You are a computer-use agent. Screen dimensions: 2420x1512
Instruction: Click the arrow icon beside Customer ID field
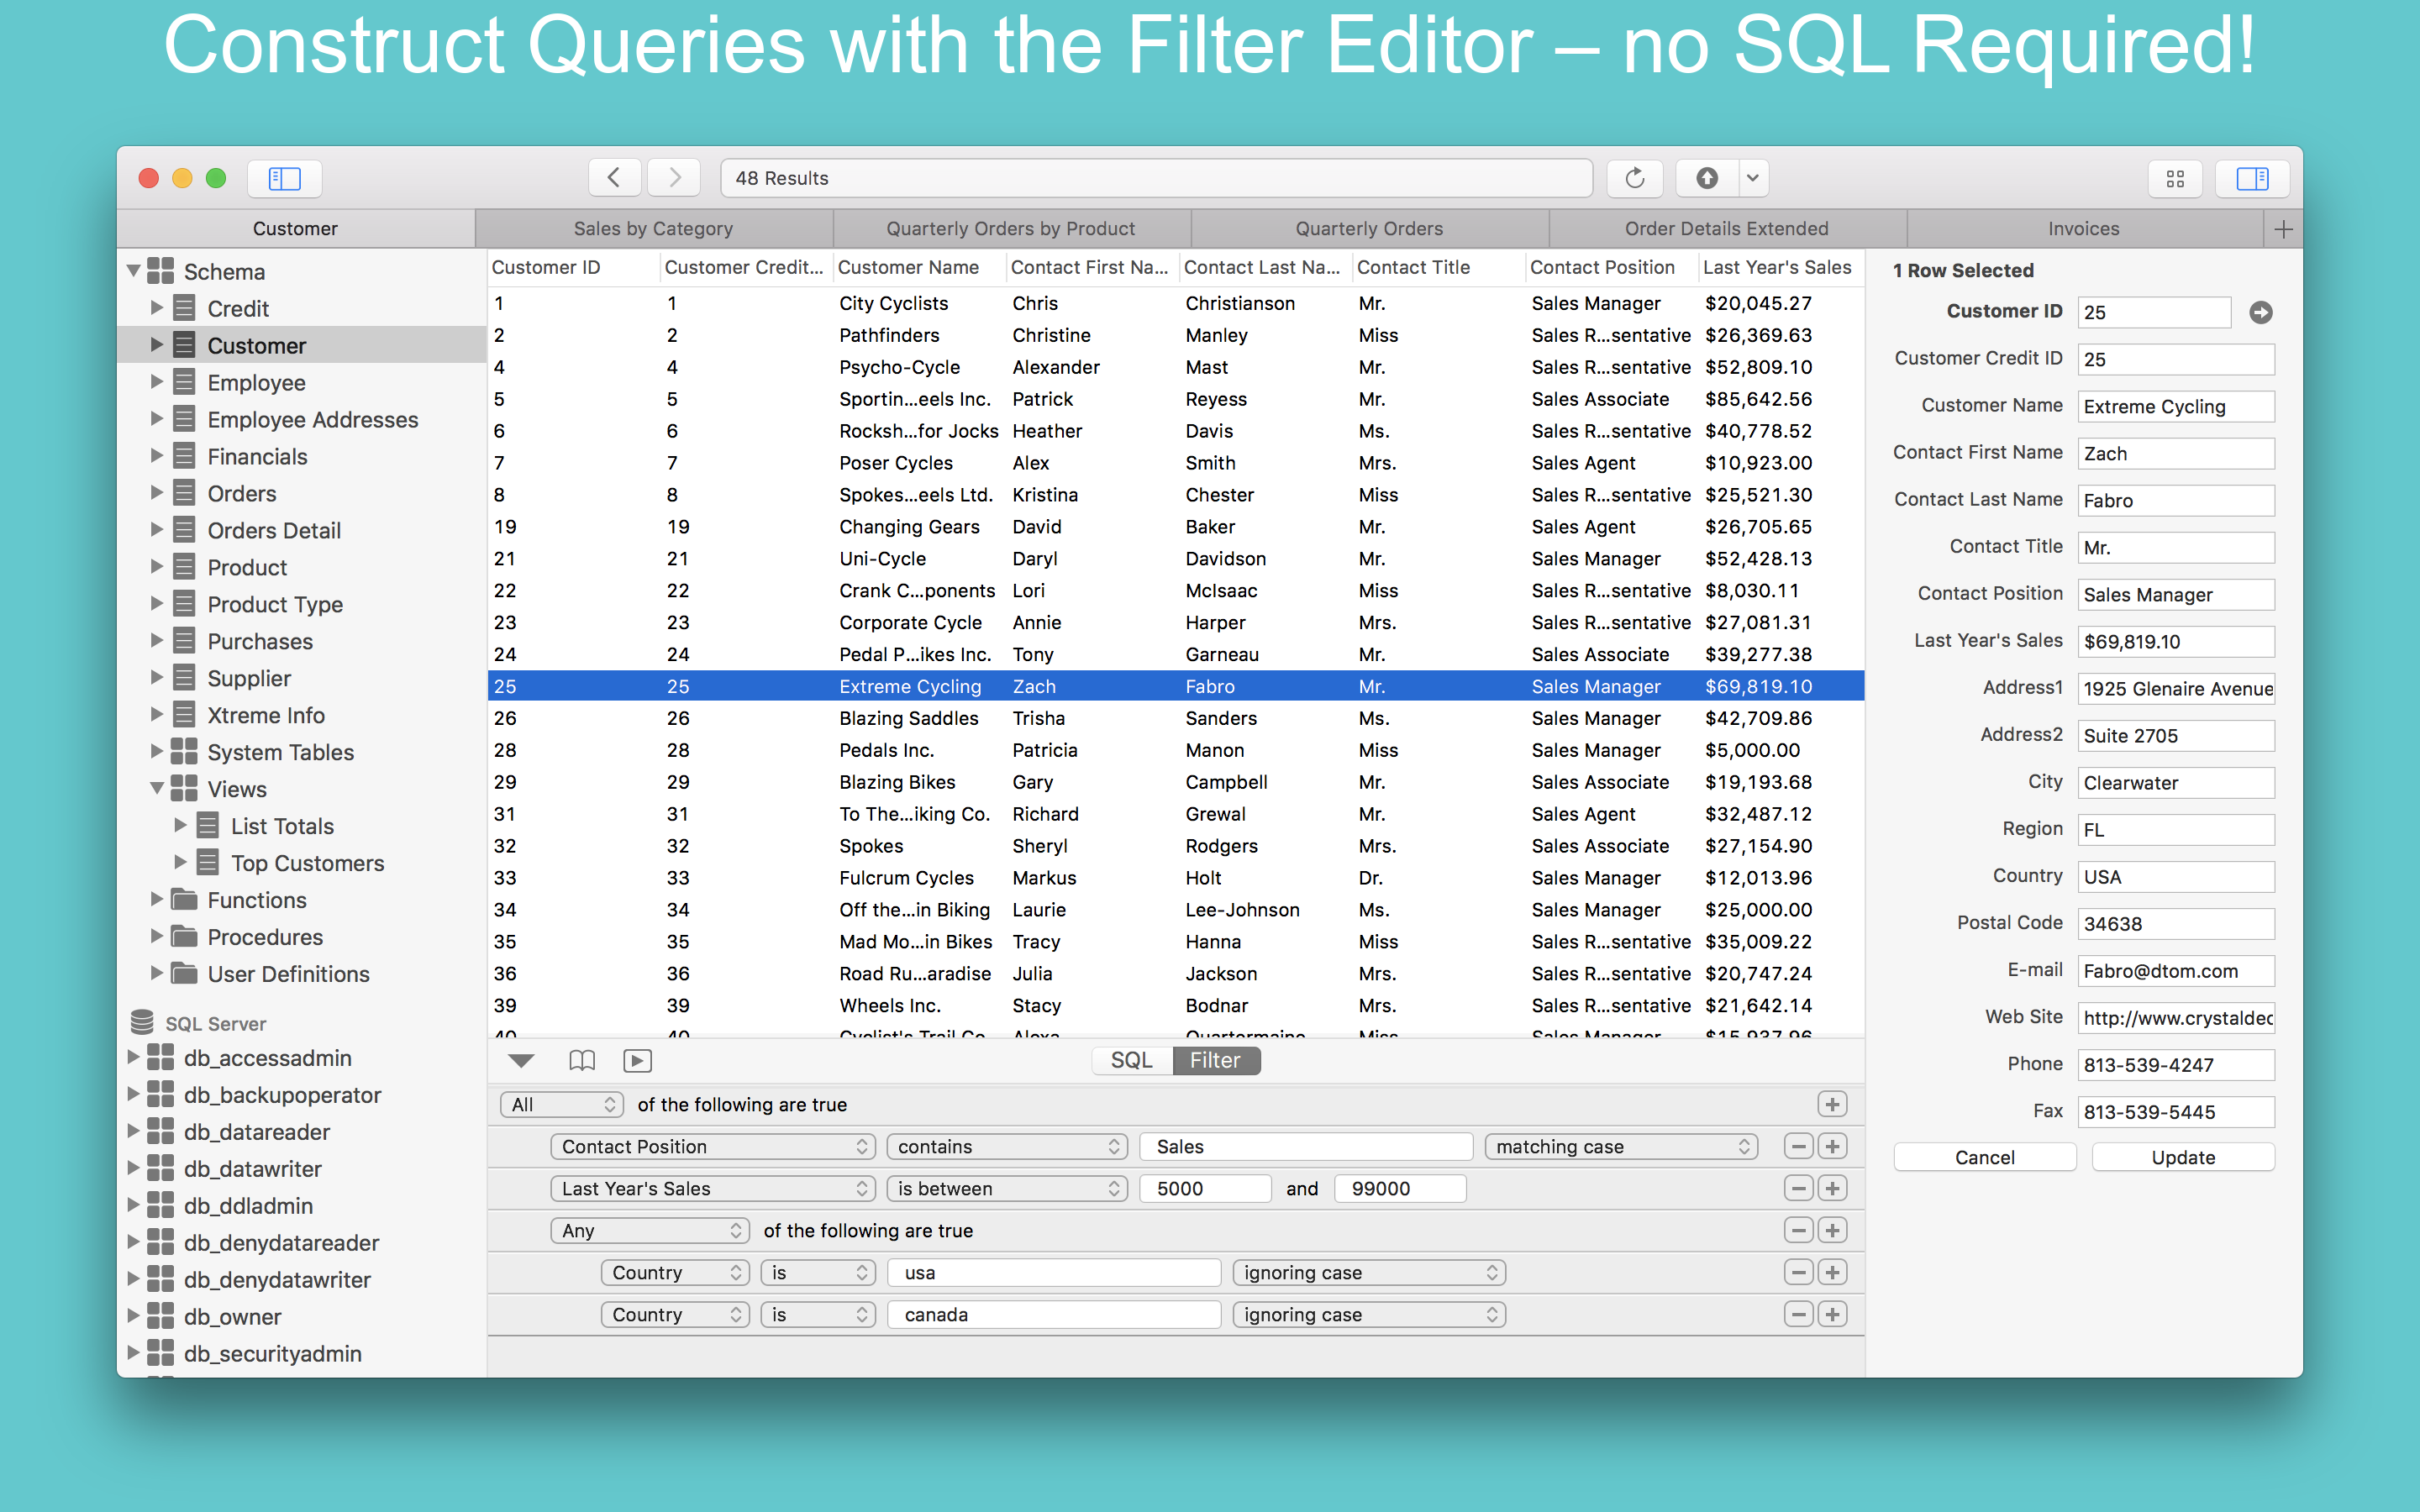tap(2260, 312)
